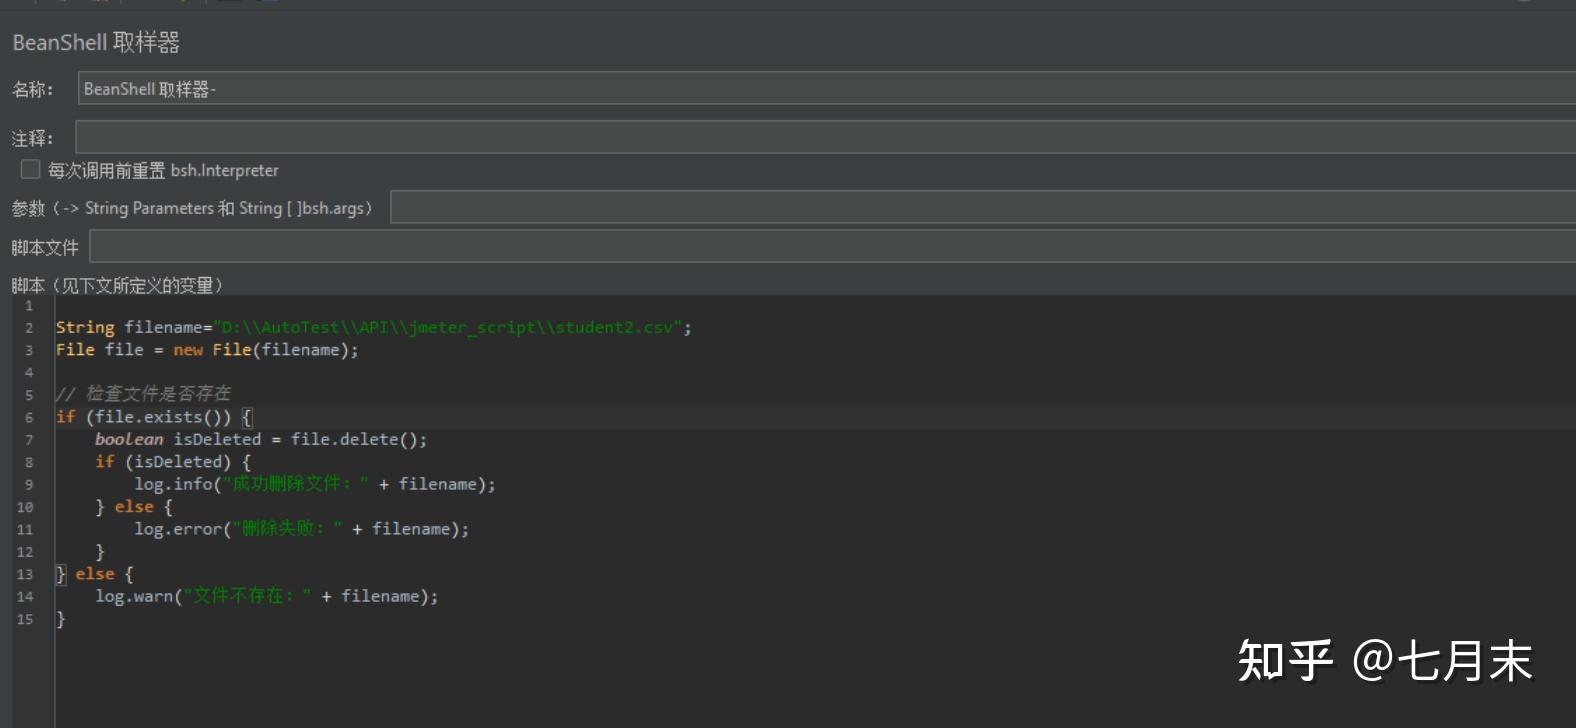This screenshot has height=728, width=1576.
Task: Click line number 10 in the gutter
Action: pyautogui.click(x=25, y=507)
